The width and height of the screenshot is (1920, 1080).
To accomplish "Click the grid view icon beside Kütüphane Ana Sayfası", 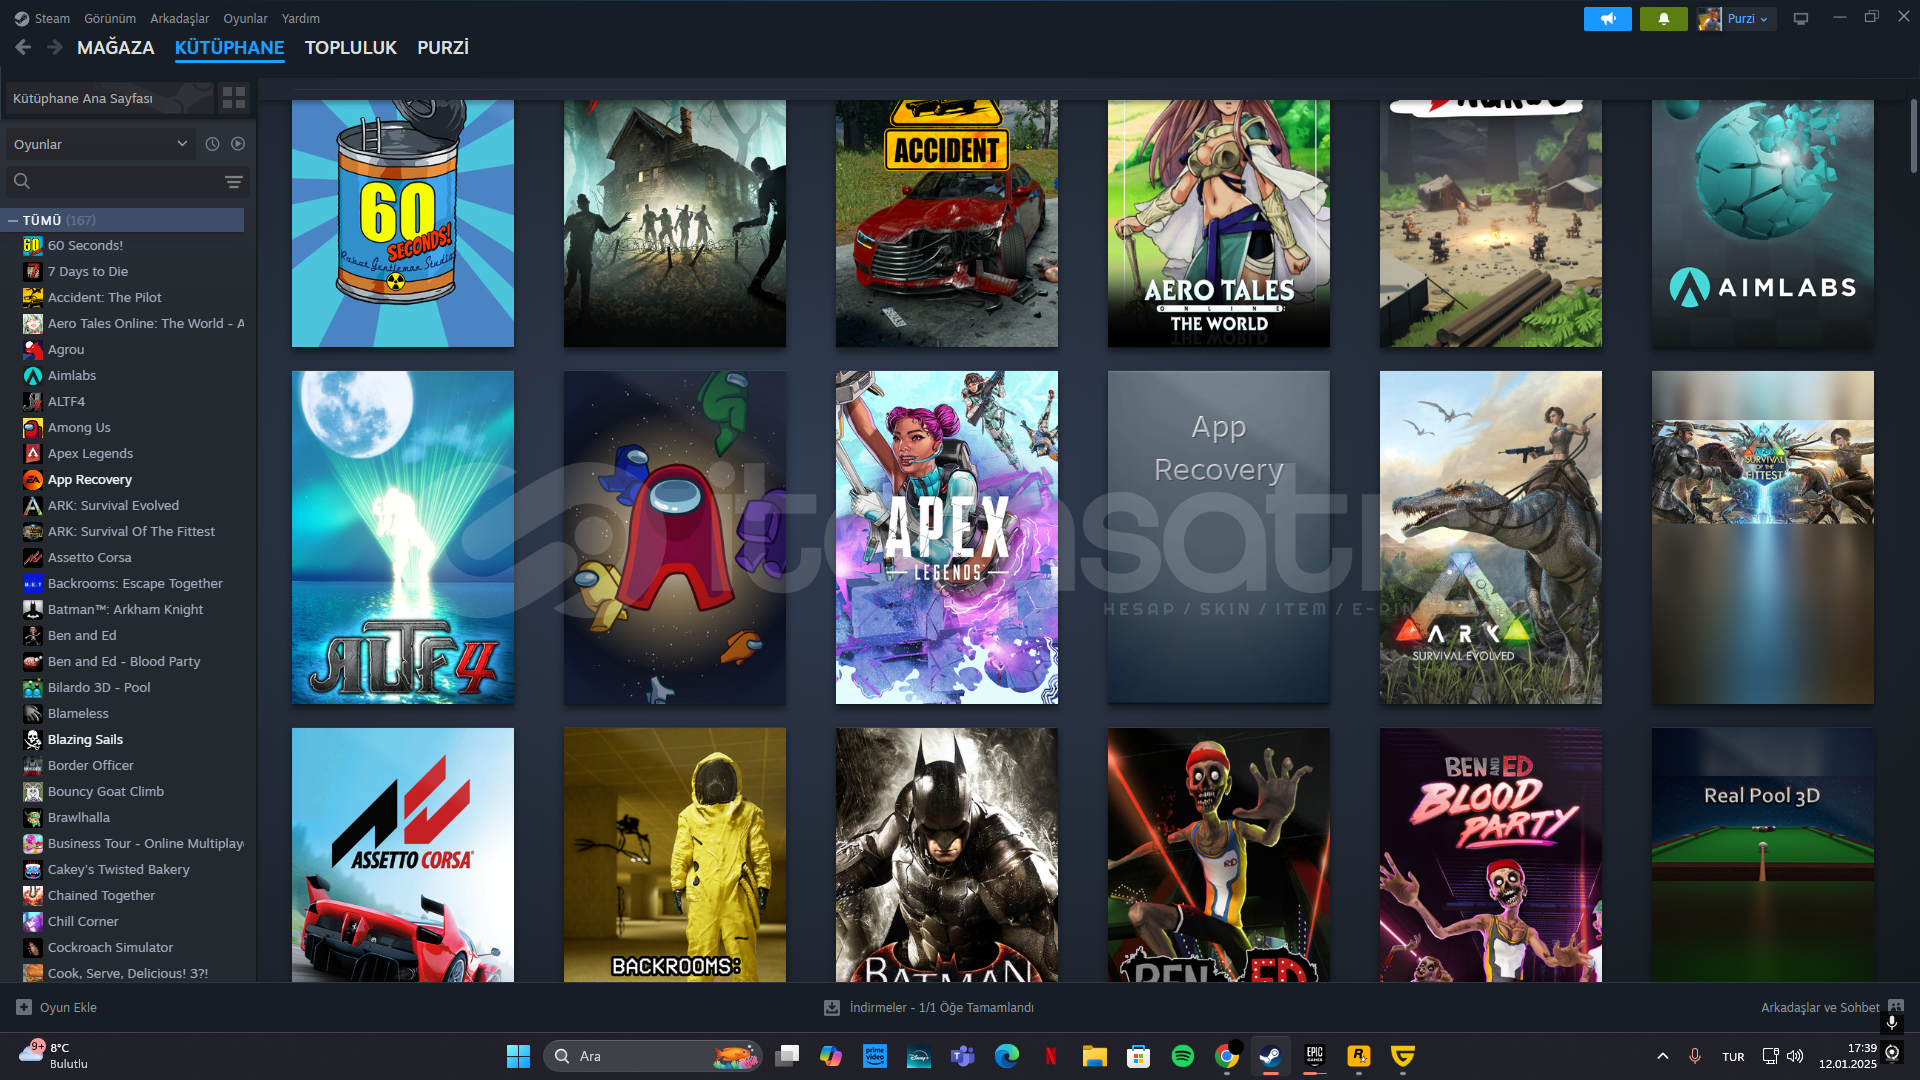I will click(234, 97).
